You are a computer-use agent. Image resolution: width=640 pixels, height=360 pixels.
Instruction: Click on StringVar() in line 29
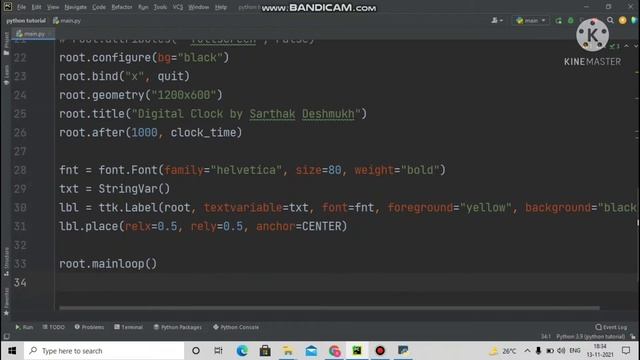134,189
